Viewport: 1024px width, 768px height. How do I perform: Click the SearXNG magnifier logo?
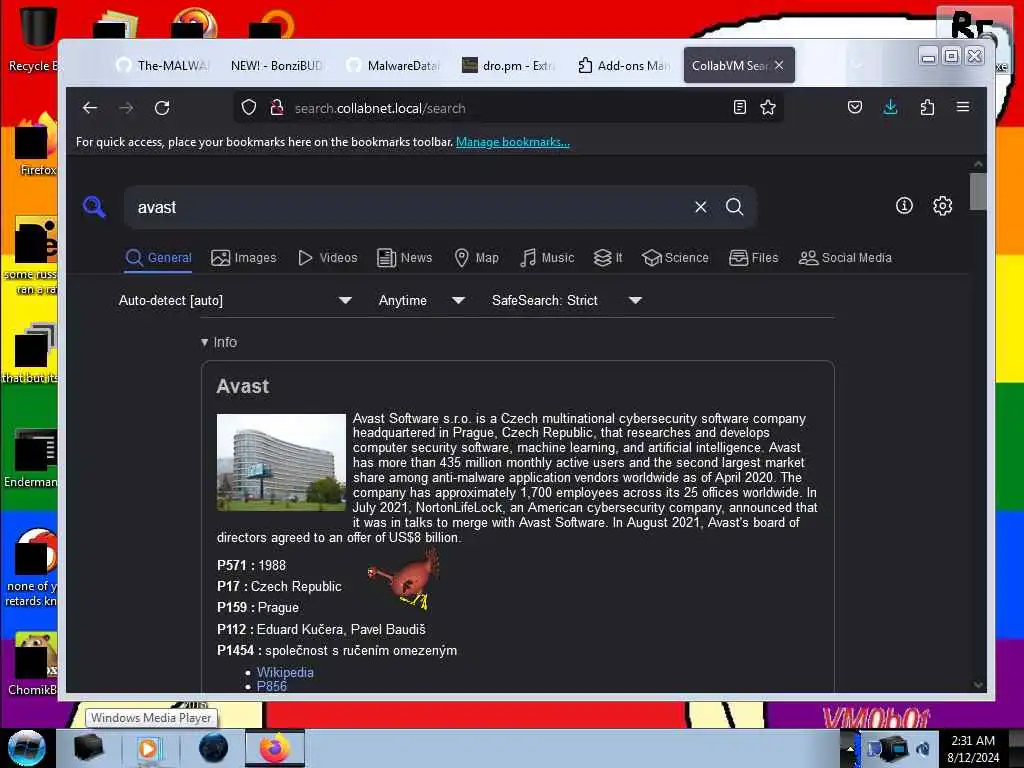point(95,207)
